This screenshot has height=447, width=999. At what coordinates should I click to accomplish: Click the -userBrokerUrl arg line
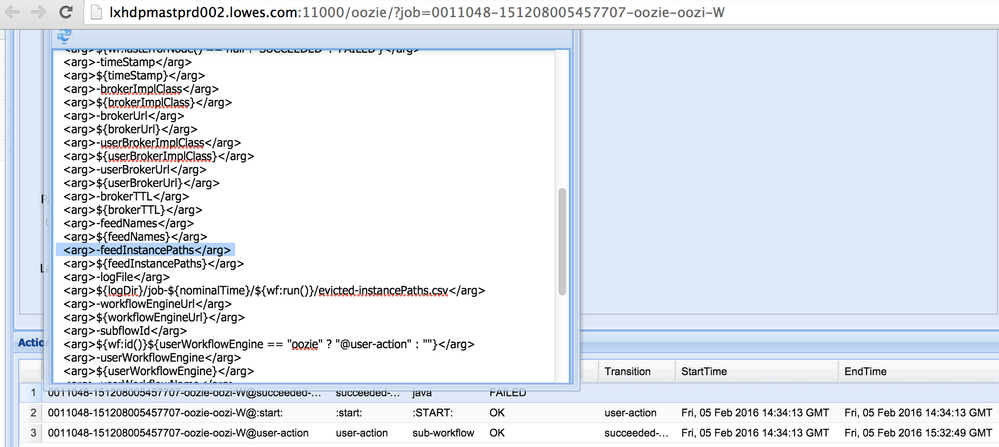pyautogui.click(x=135, y=169)
